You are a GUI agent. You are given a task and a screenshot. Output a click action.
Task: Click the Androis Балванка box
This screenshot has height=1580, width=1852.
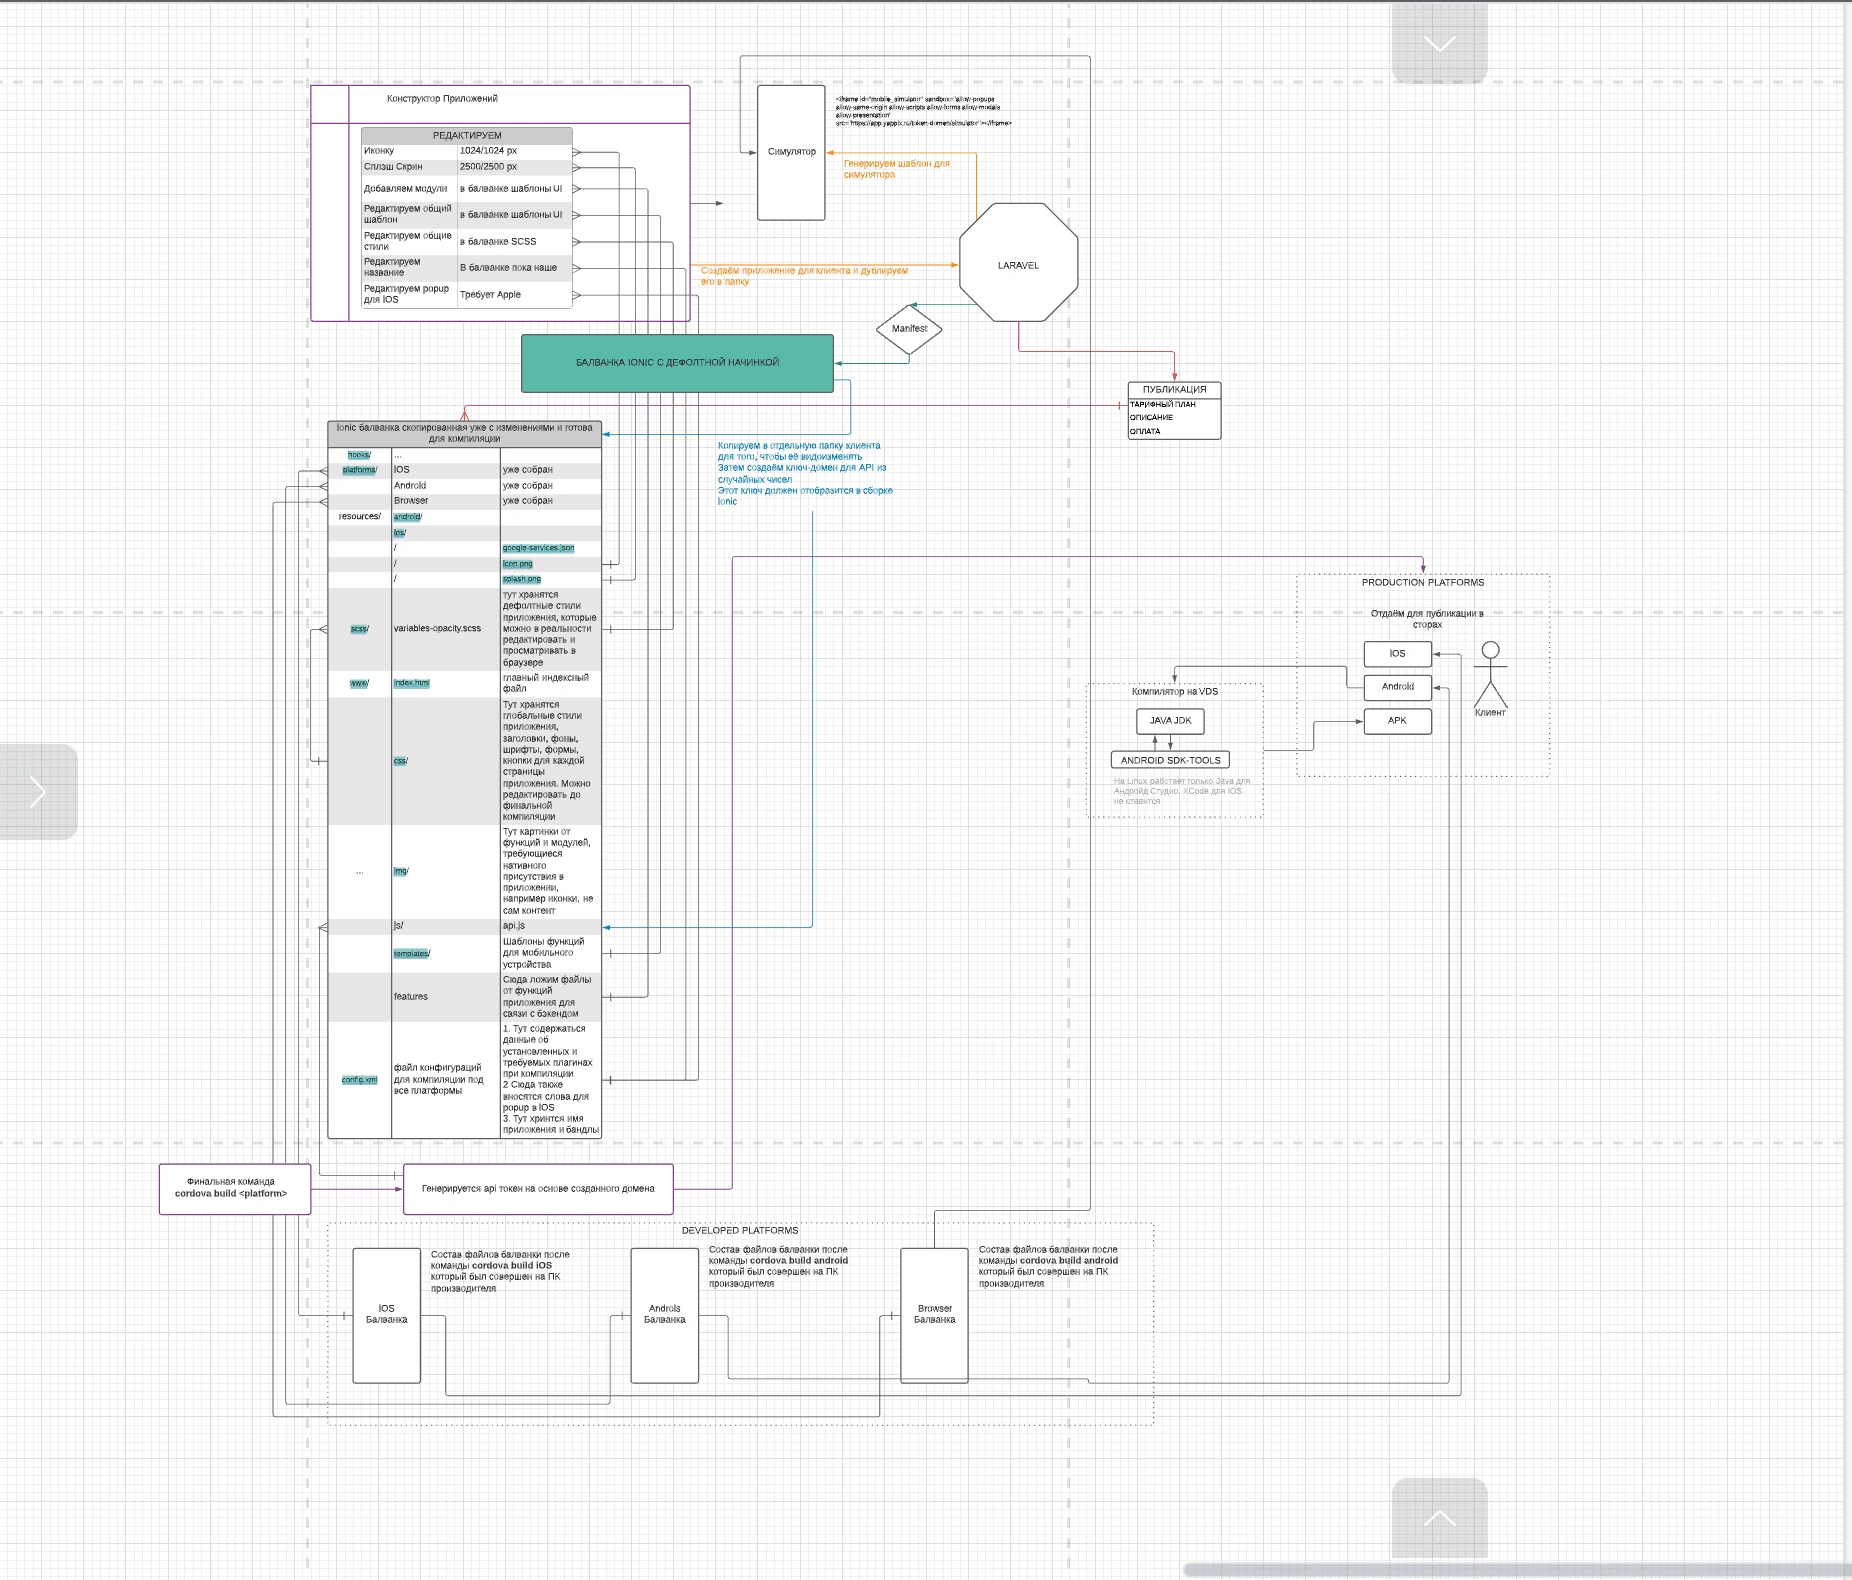coord(664,1315)
